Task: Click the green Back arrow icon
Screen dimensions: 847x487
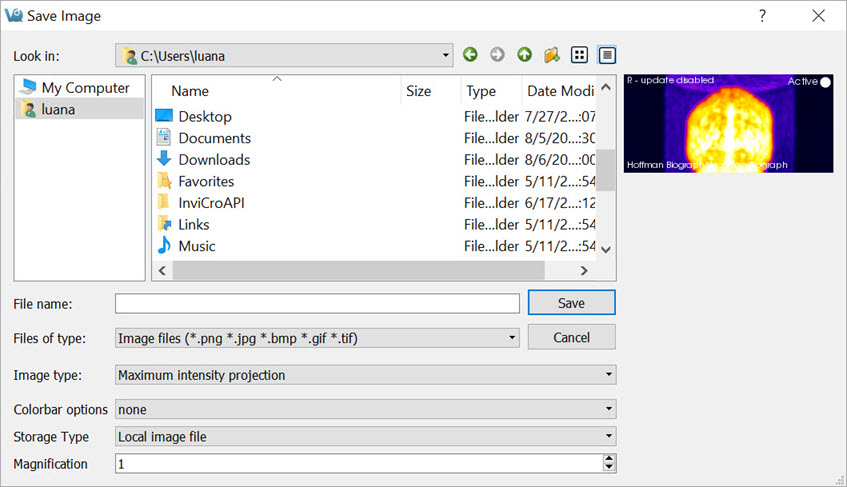Action: pyautogui.click(x=470, y=55)
